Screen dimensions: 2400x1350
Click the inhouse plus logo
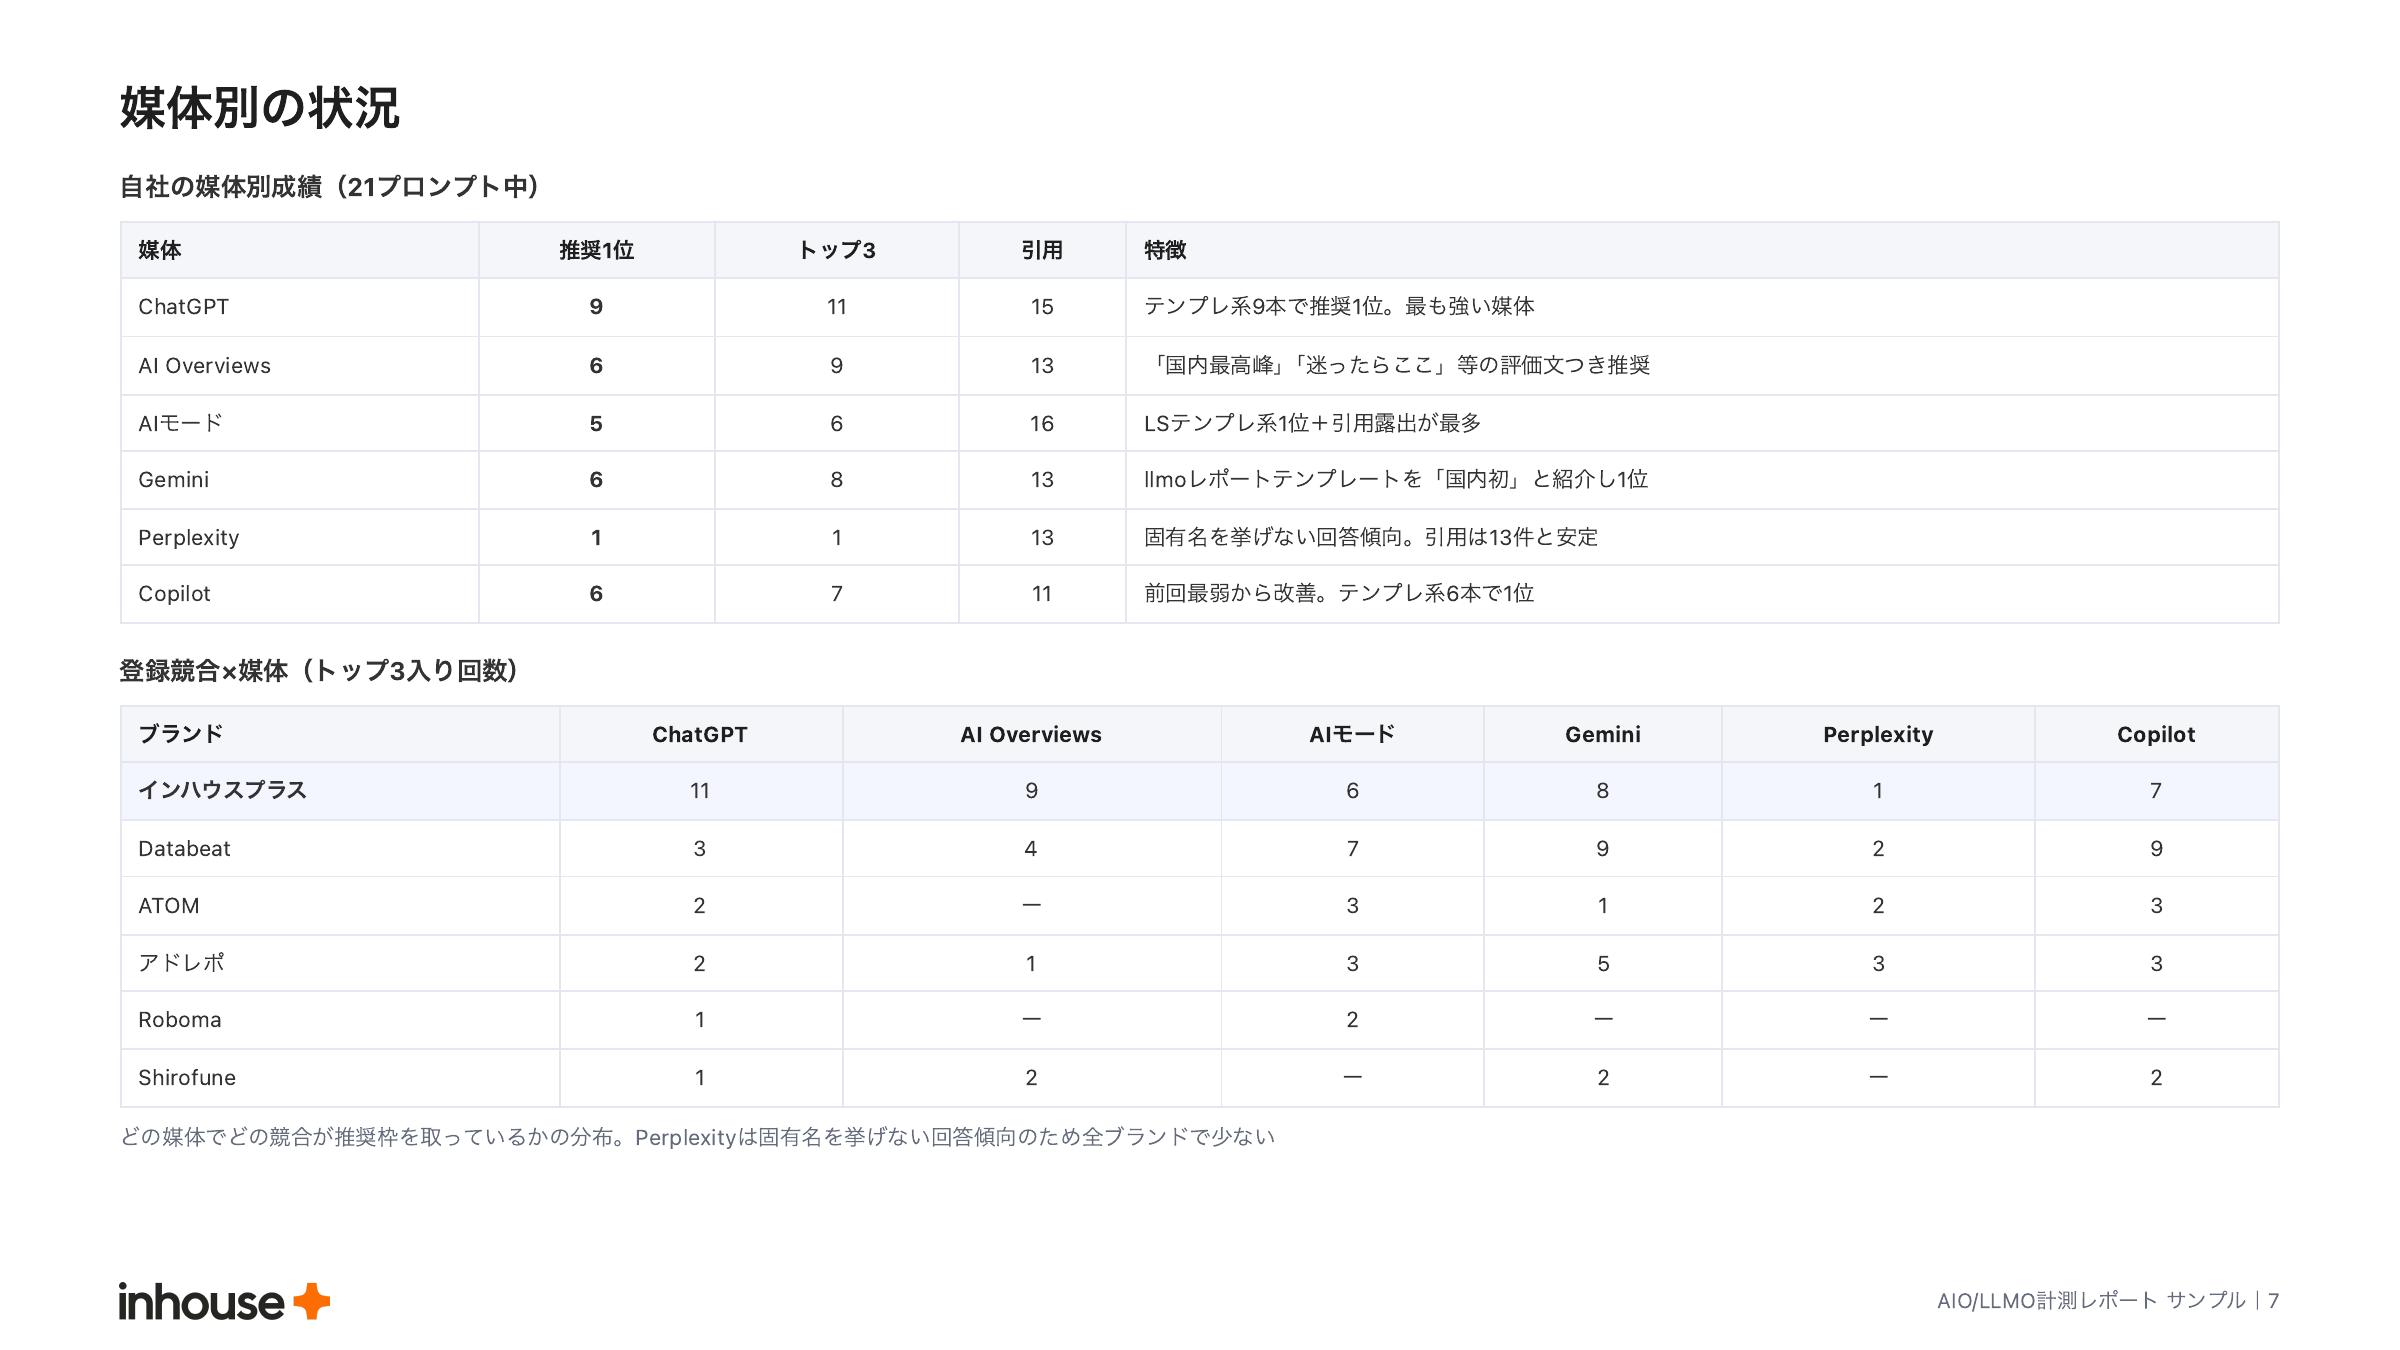pos(224,1301)
